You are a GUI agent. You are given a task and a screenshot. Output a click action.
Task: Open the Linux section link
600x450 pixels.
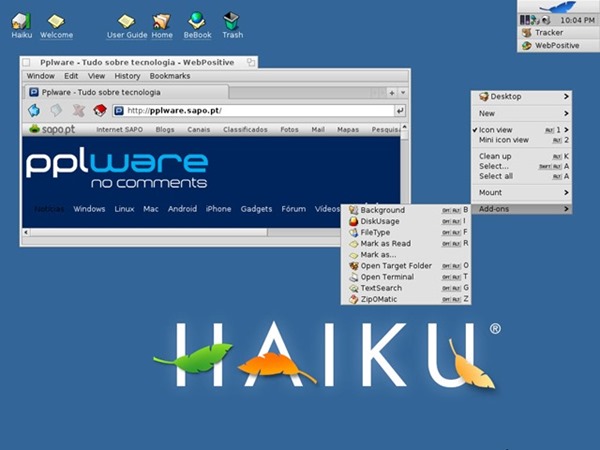point(124,209)
